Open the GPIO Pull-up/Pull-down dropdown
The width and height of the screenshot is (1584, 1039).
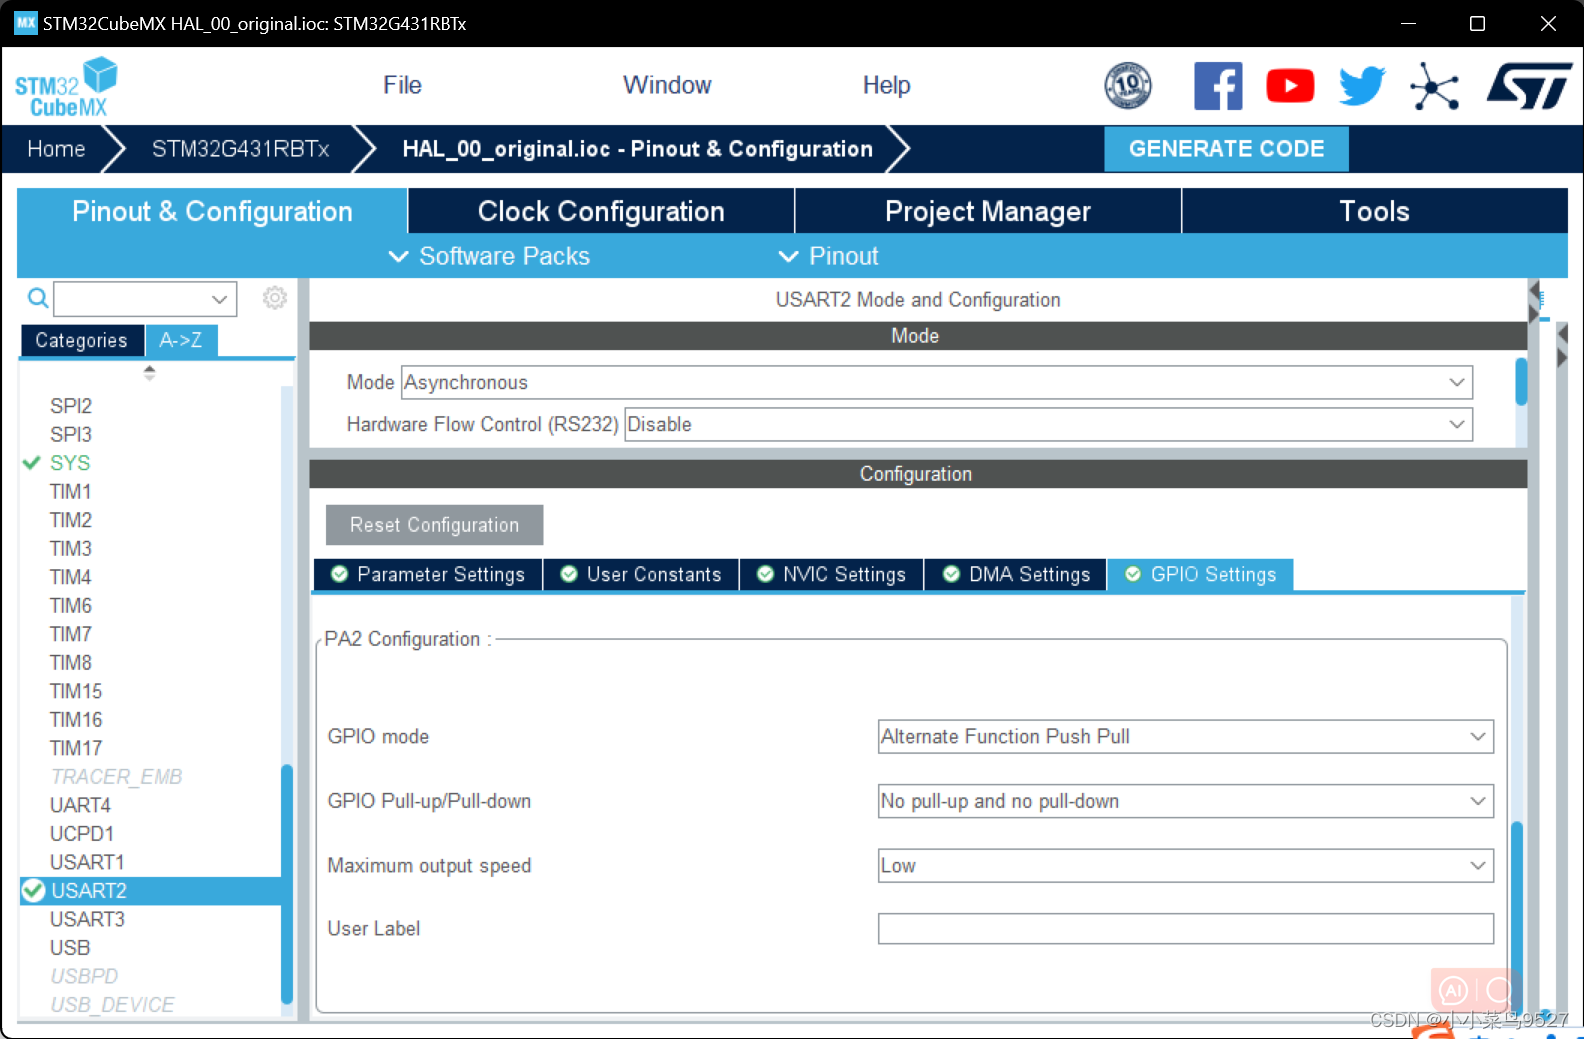click(1186, 801)
